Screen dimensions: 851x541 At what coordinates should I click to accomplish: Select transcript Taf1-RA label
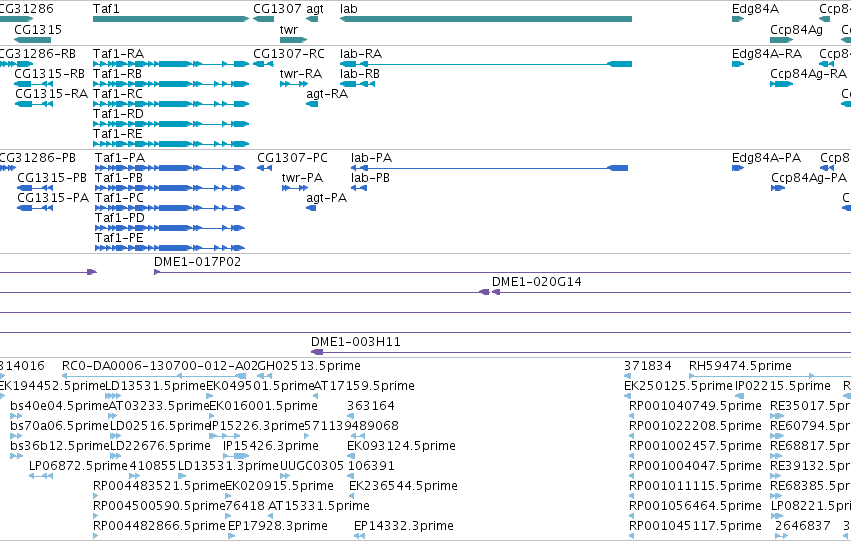point(118,54)
